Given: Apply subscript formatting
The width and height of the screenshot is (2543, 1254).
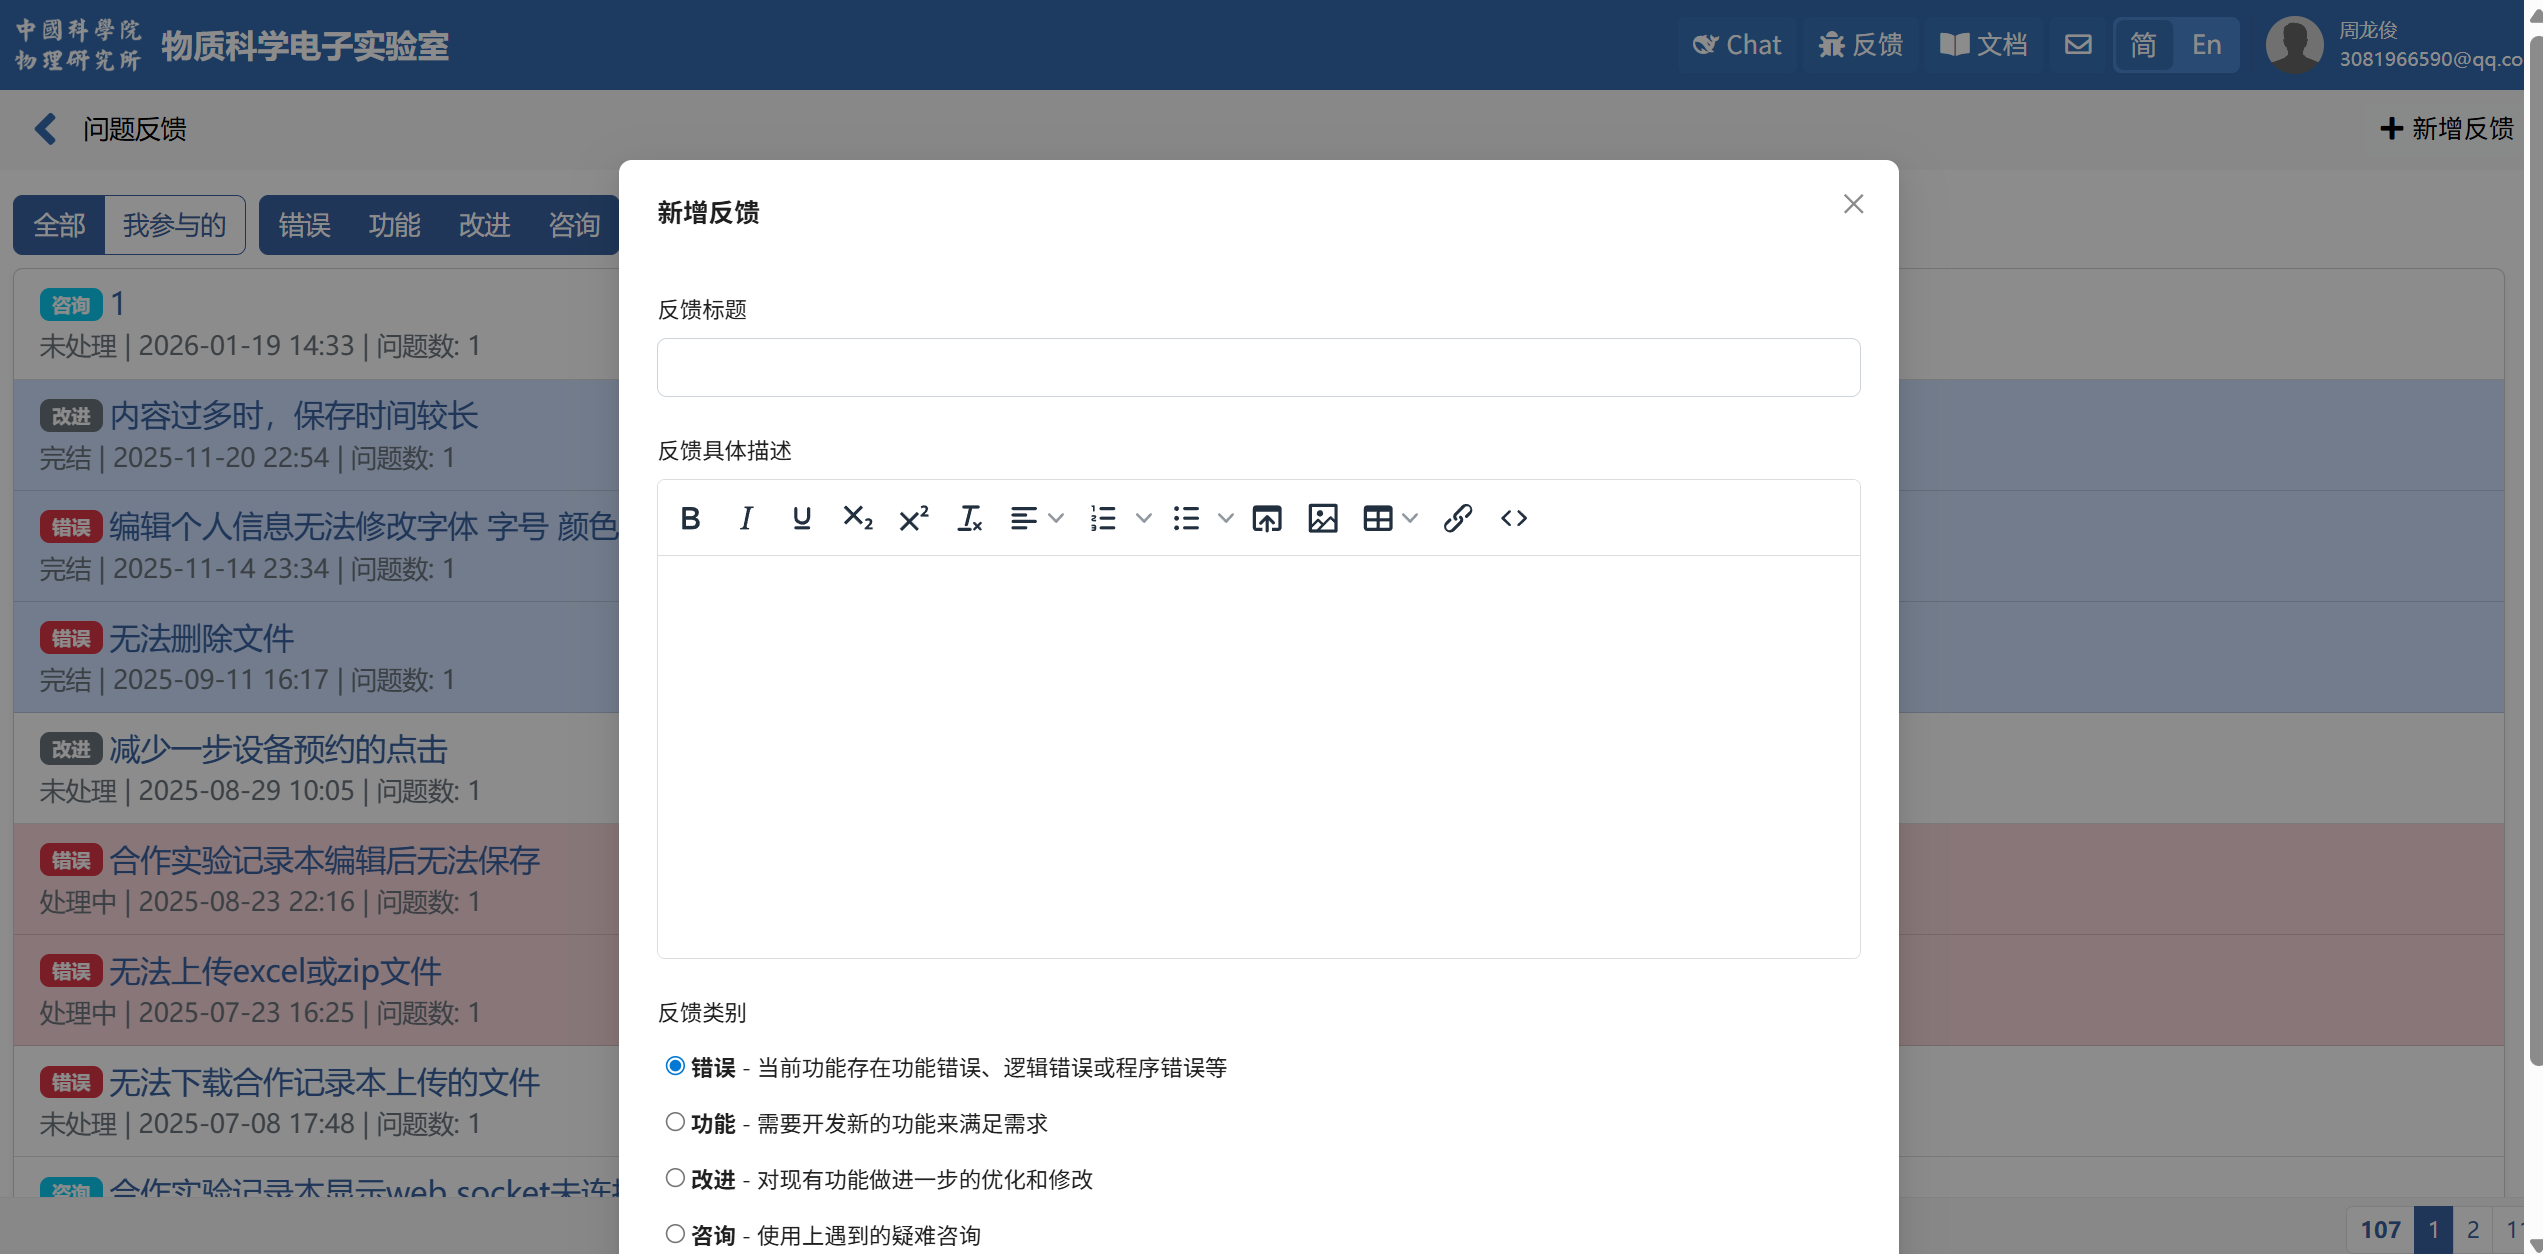Looking at the screenshot, I should (857, 518).
